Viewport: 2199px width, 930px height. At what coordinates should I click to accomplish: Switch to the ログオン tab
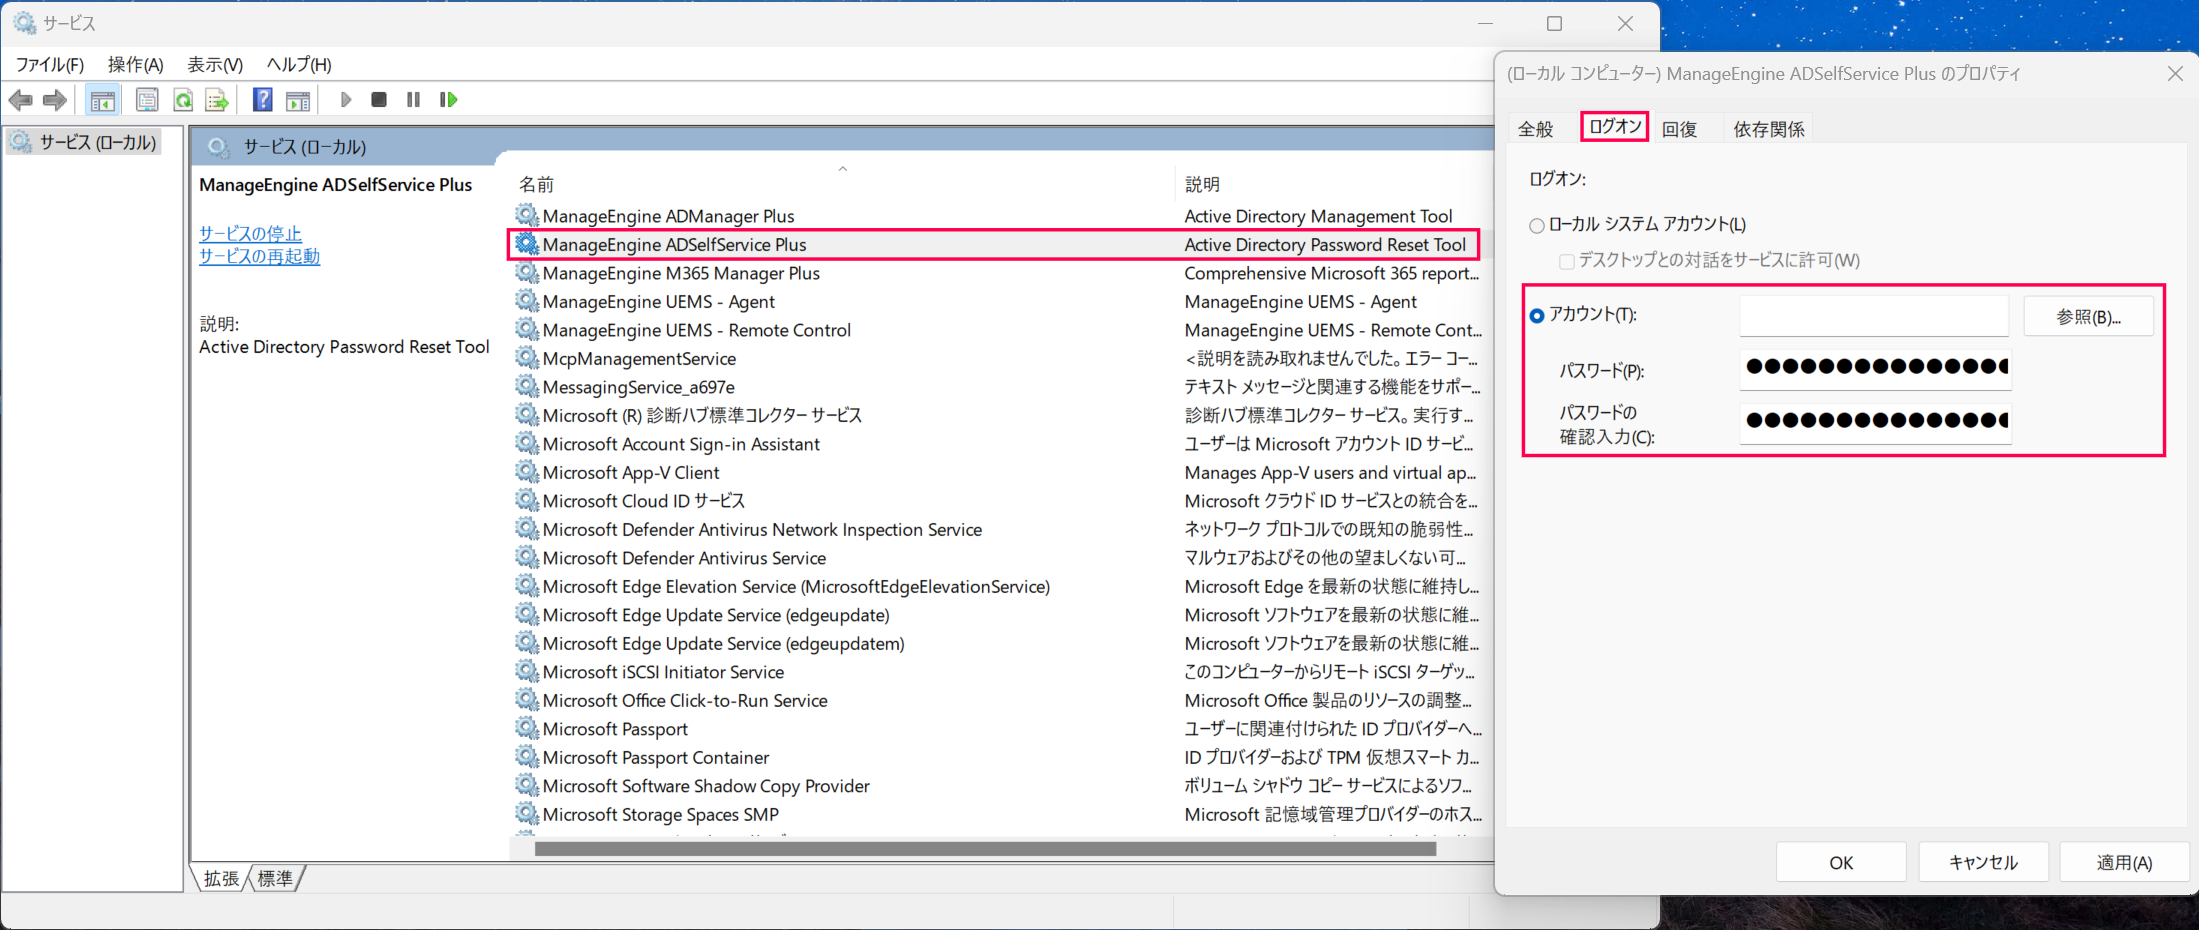1615,127
